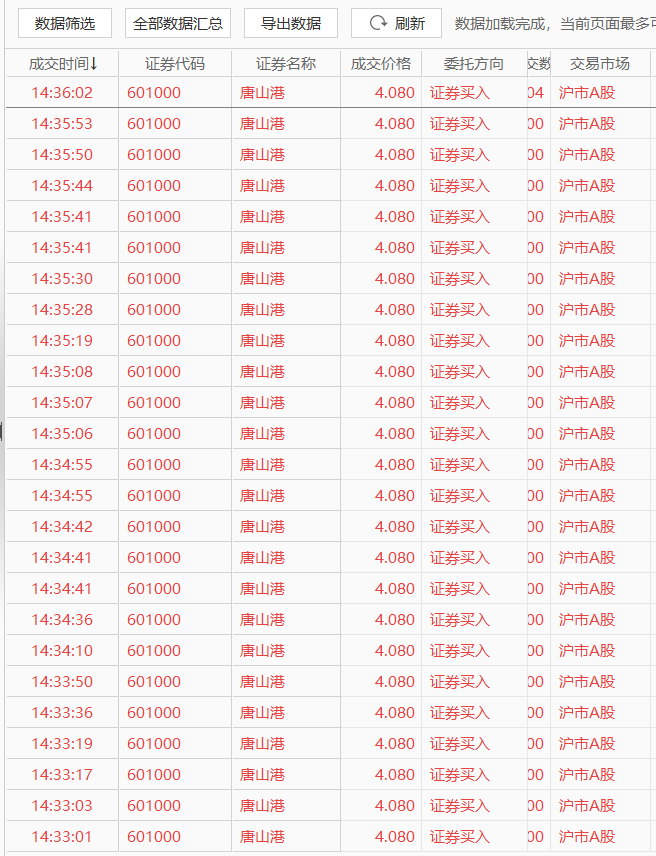Click the circular refresh arrow icon
Screen dimensions: 656x856
click(378, 23)
